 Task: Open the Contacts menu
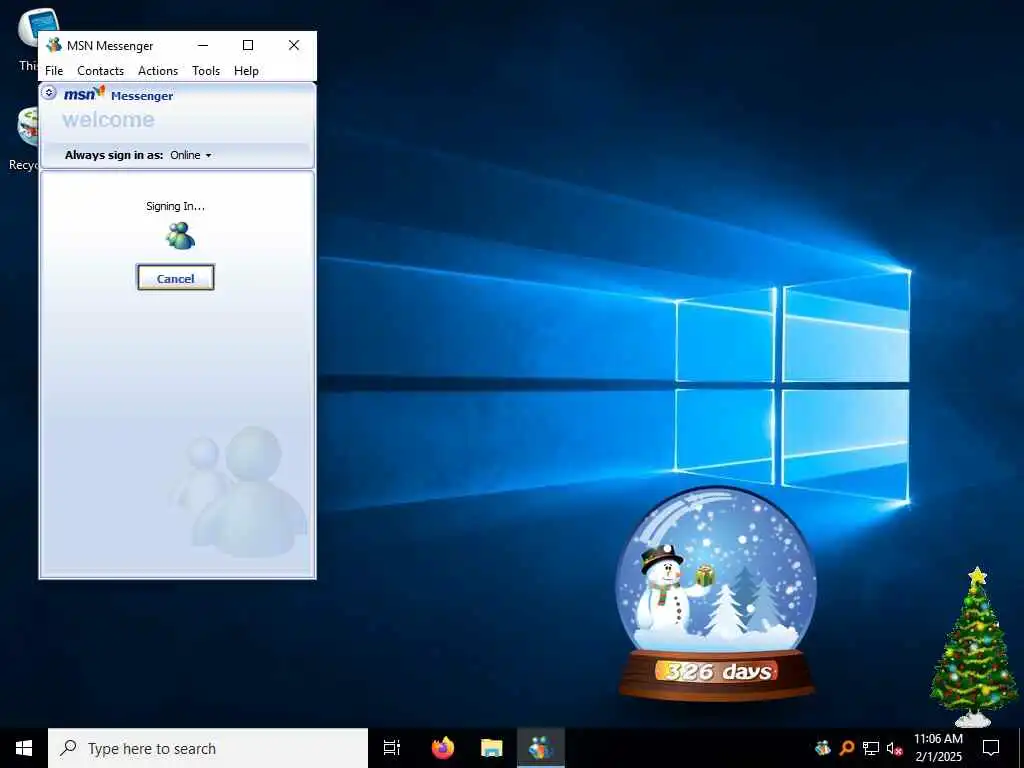point(101,71)
